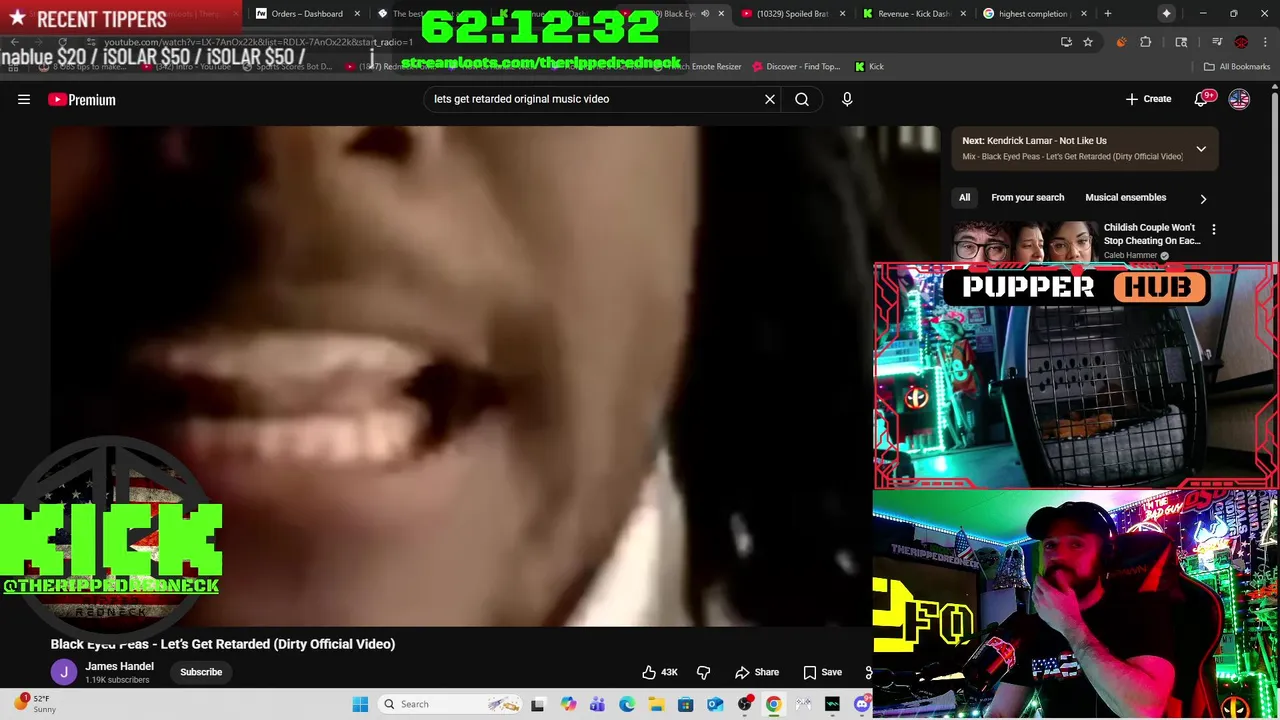
Task: Open Task View on the taskbar
Action: point(537,704)
